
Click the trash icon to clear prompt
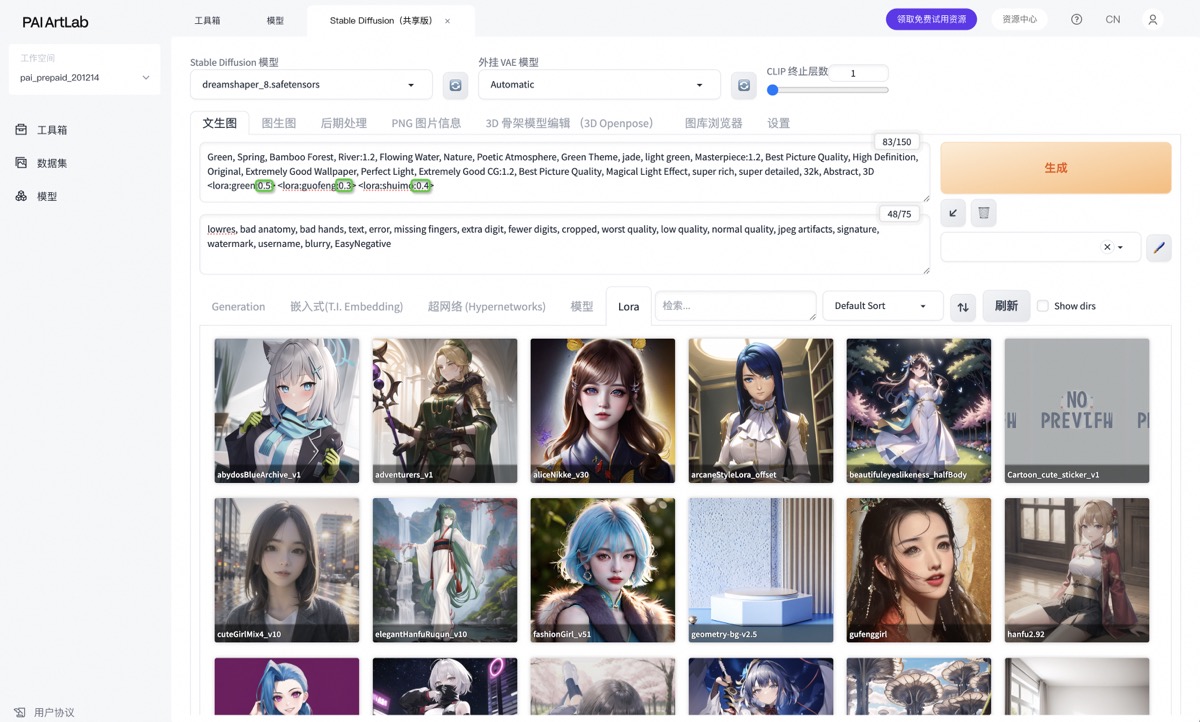point(983,213)
